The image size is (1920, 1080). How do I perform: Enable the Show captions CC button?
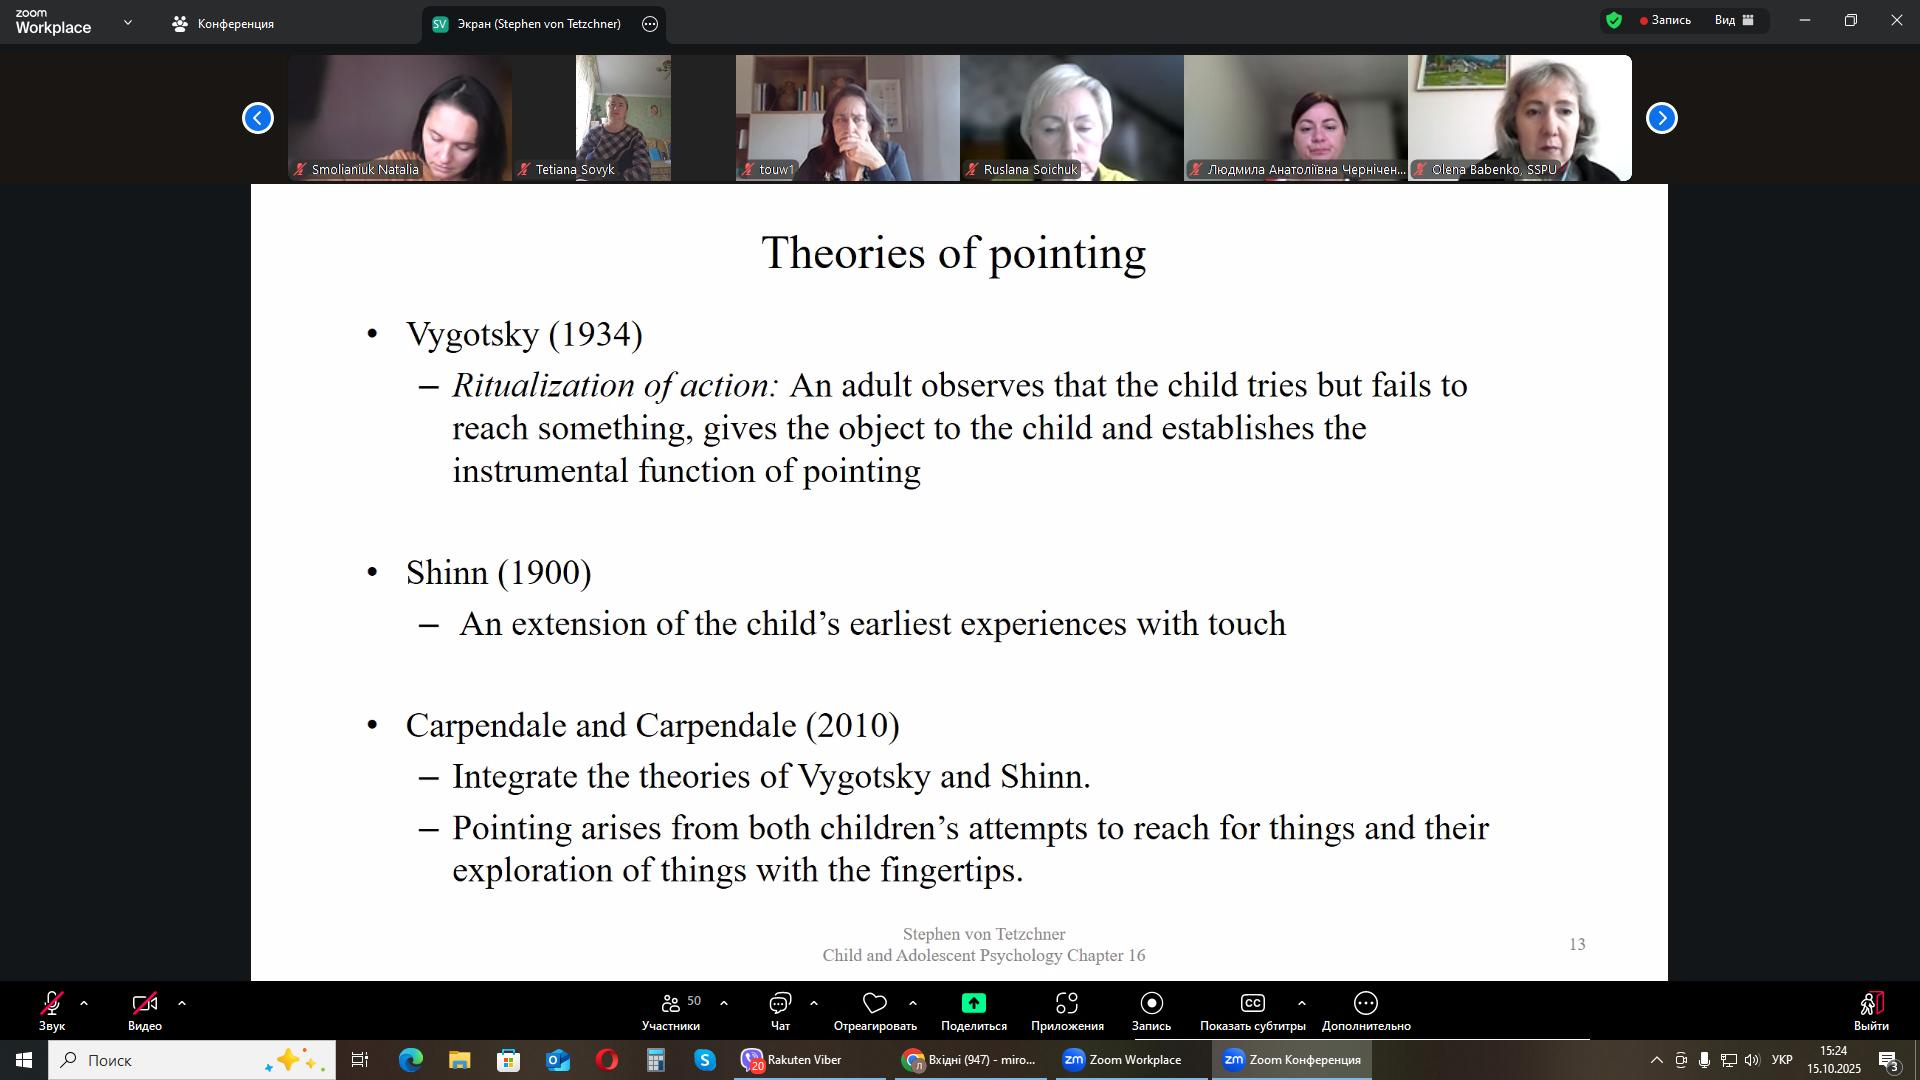(1252, 1003)
